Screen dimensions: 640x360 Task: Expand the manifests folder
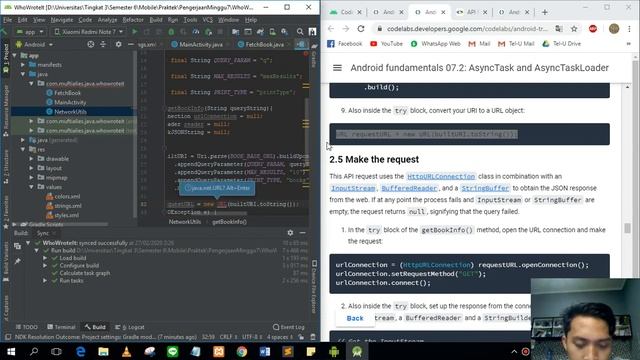(x=23, y=65)
